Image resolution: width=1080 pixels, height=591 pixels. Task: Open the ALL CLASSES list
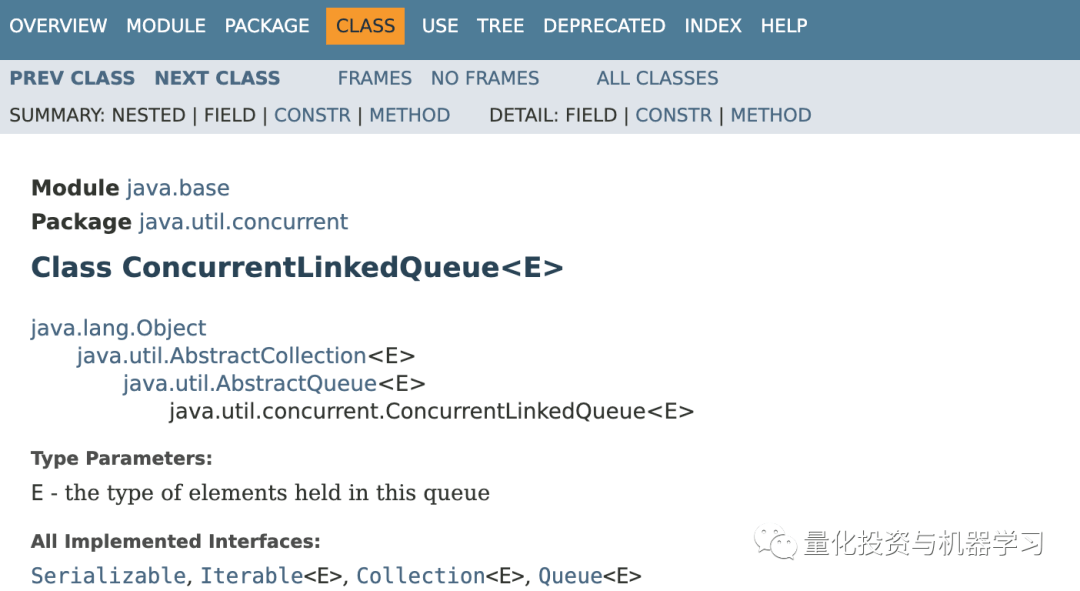(657, 78)
